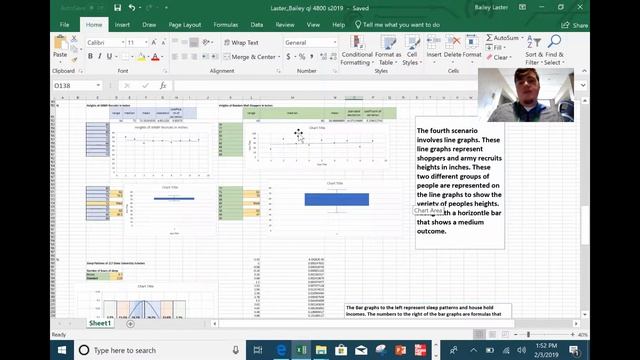Switch to the Insert tab
The width and height of the screenshot is (640, 360).
coord(122,24)
